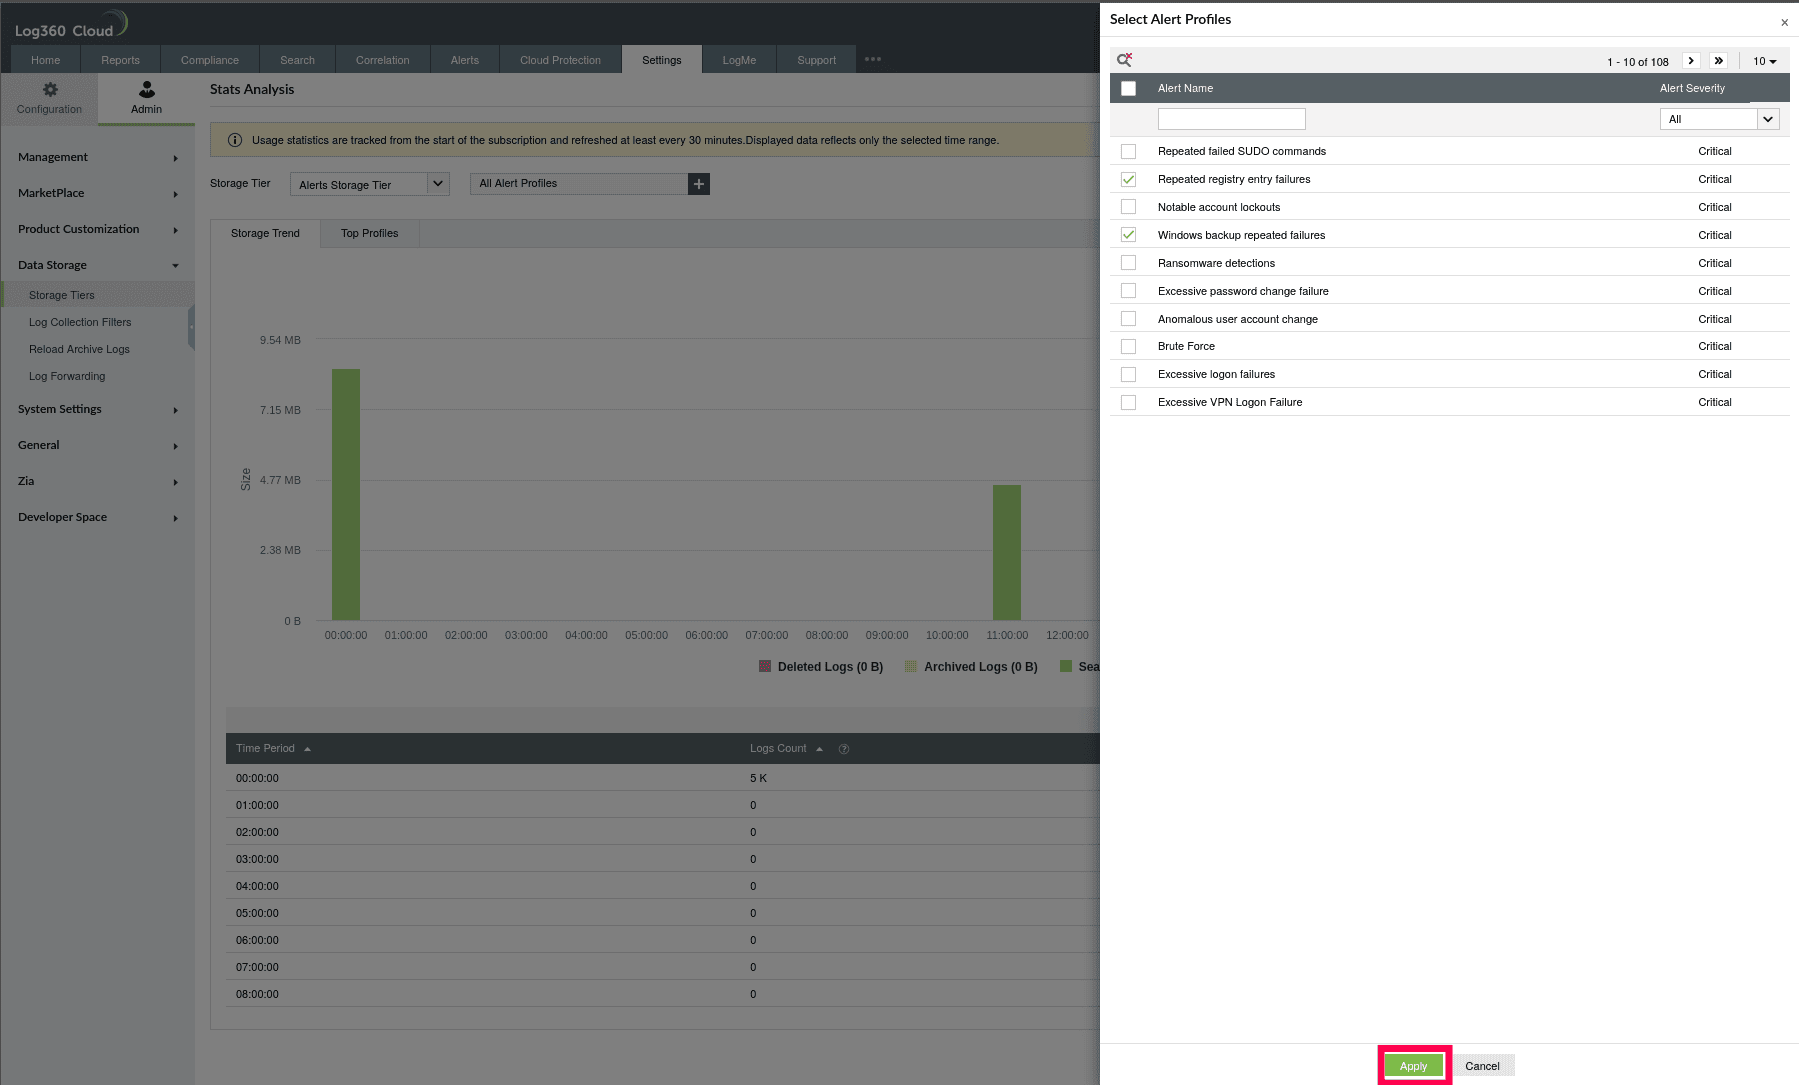Expand the General sidebar section
This screenshot has height=1085, width=1799.
tap(97, 445)
